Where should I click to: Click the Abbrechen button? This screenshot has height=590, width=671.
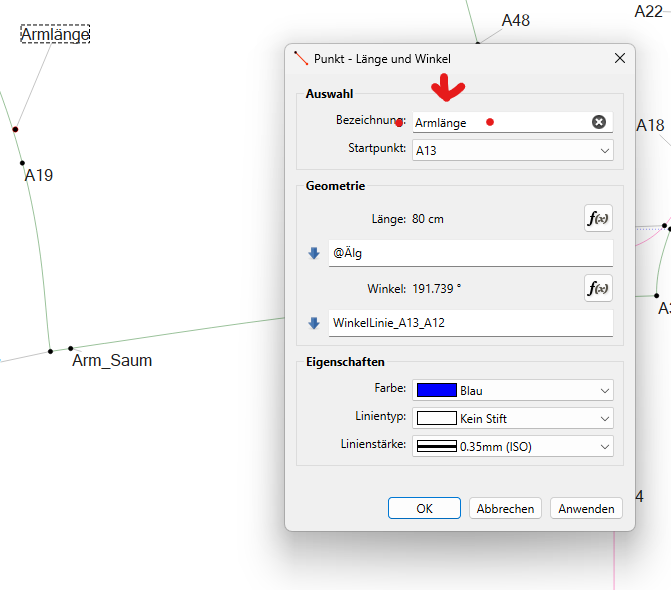pos(506,508)
